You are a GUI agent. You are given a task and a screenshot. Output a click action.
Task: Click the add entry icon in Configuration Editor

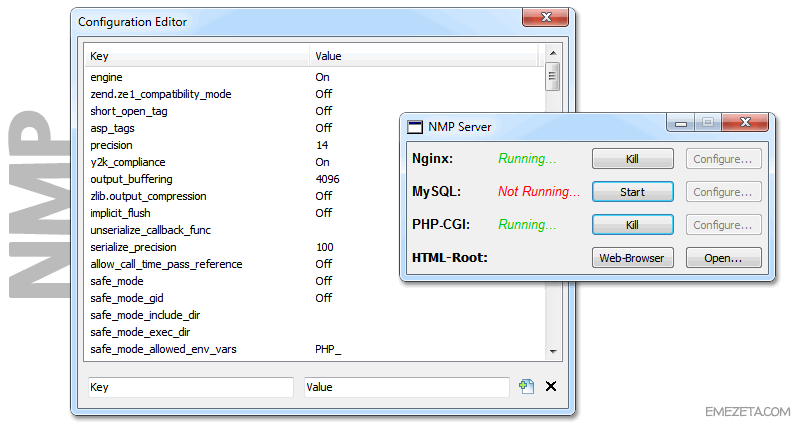527,386
